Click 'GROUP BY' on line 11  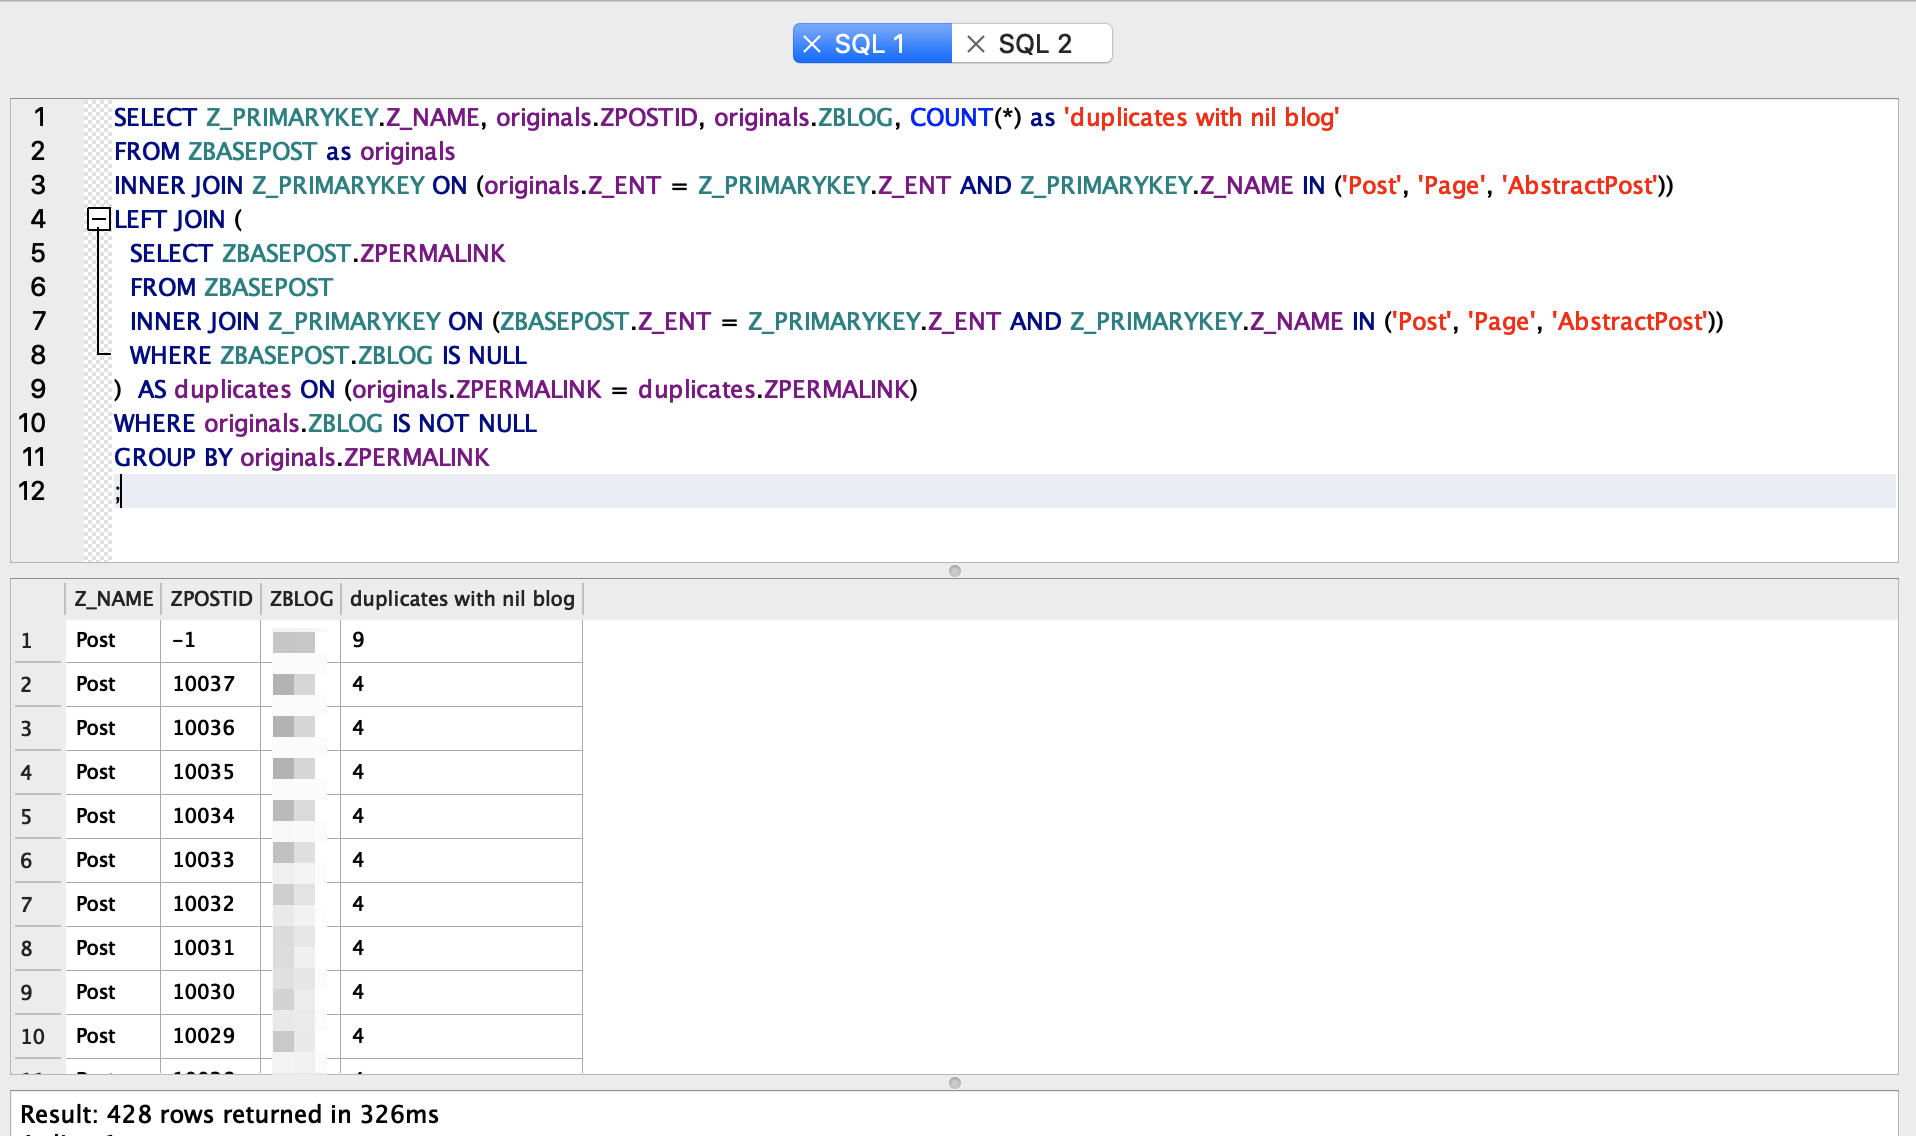(x=173, y=457)
